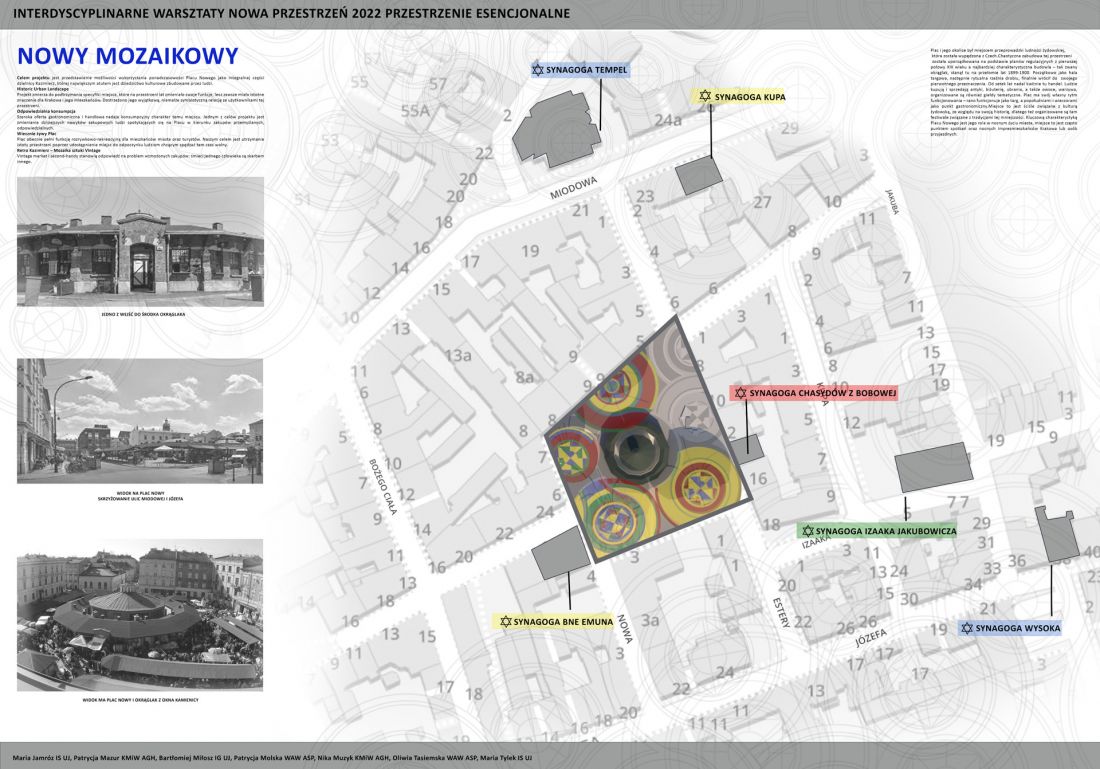1100x769 pixels.
Task: Click the IZAAKA street name
Action: pyautogui.click(x=817, y=542)
